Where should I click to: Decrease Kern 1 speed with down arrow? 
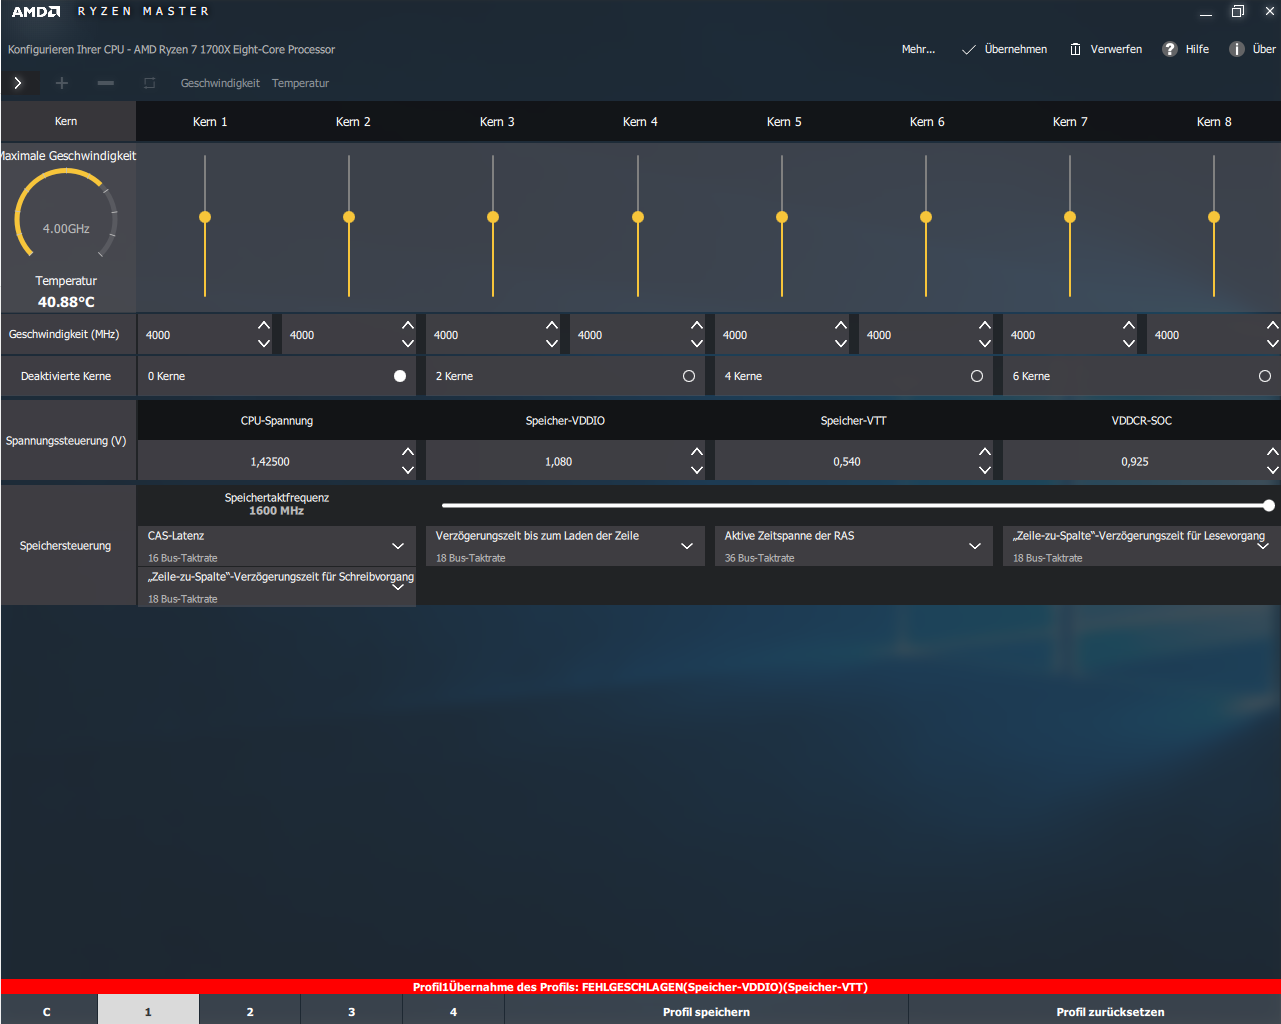[264, 343]
